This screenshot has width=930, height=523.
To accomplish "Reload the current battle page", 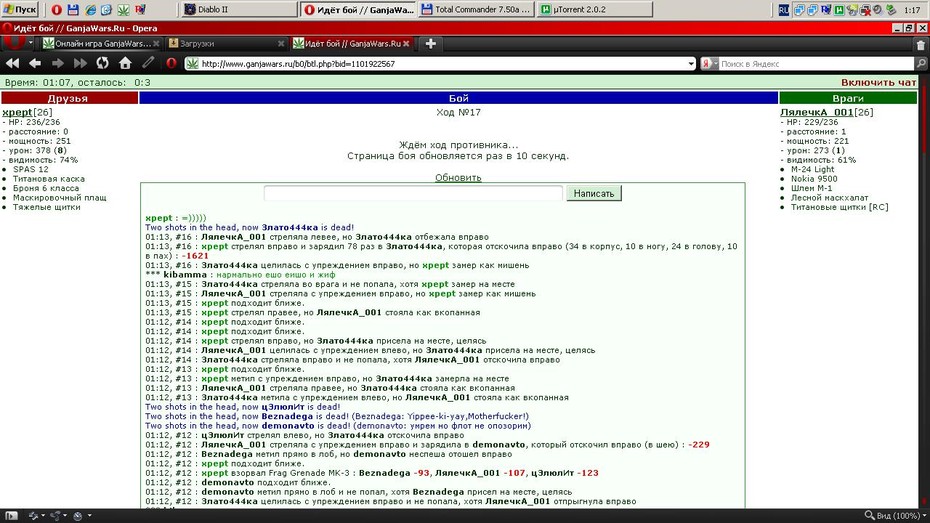I will point(103,63).
